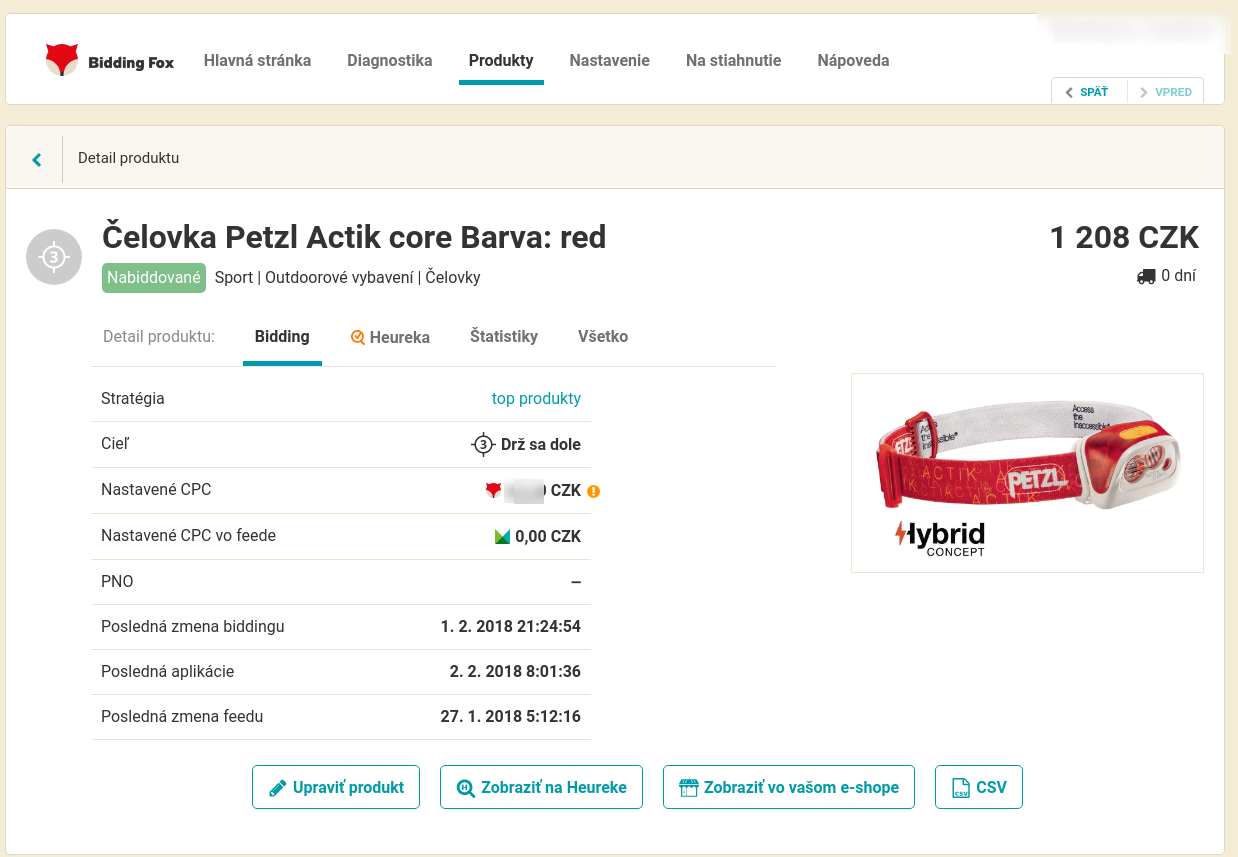Click the date 27. 1. 2018 5:12:16

click(511, 717)
